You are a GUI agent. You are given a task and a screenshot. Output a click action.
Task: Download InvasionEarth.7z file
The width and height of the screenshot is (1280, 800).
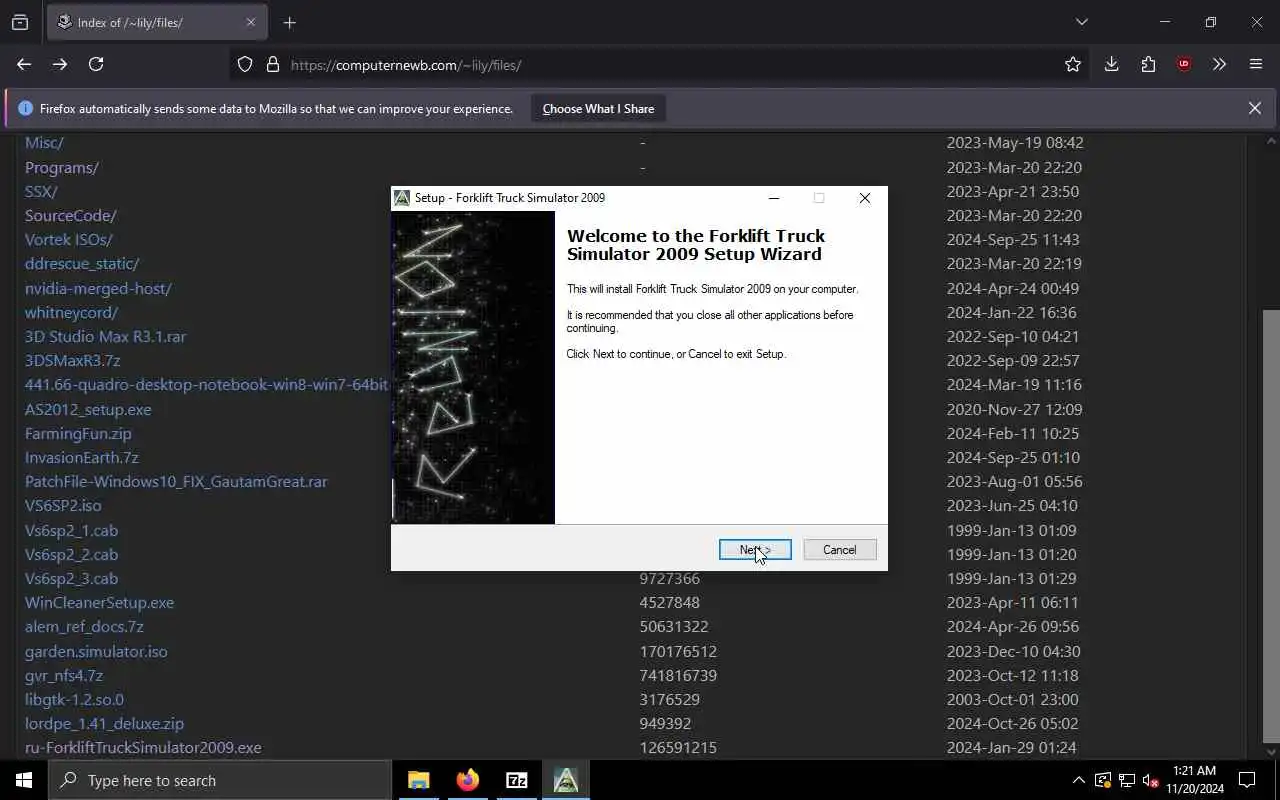82,458
